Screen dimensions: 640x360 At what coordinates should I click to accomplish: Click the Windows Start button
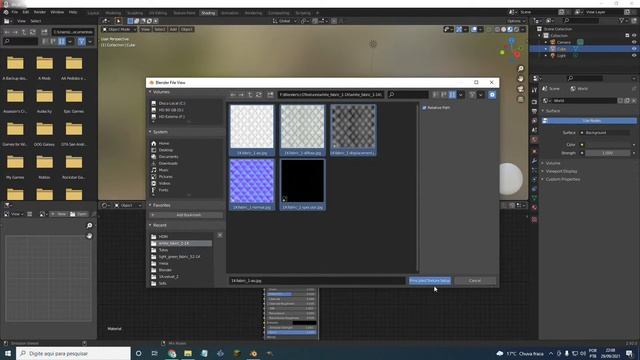coord(7,353)
